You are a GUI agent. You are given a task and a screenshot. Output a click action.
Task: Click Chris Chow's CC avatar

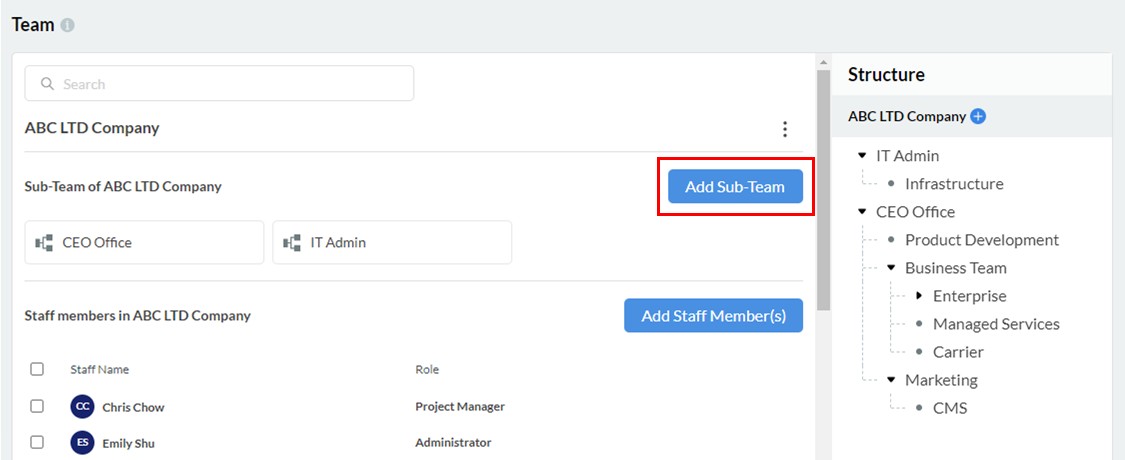tap(82, 407)
